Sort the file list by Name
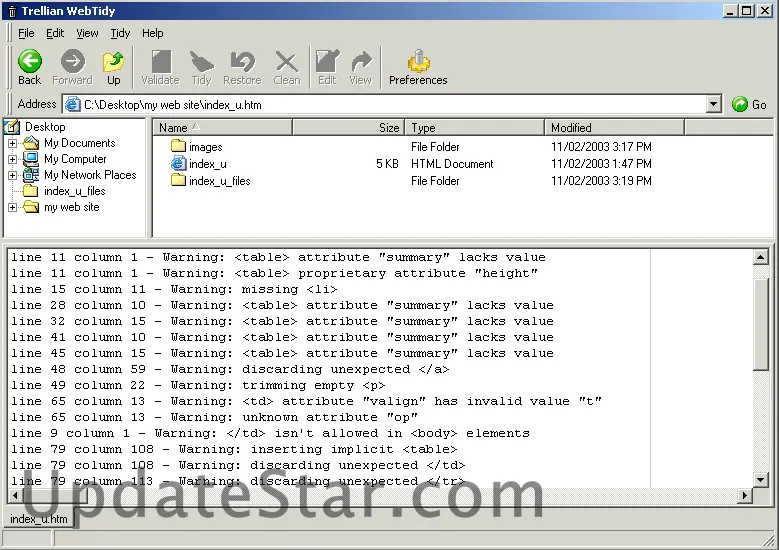 (x=222, y=128)
